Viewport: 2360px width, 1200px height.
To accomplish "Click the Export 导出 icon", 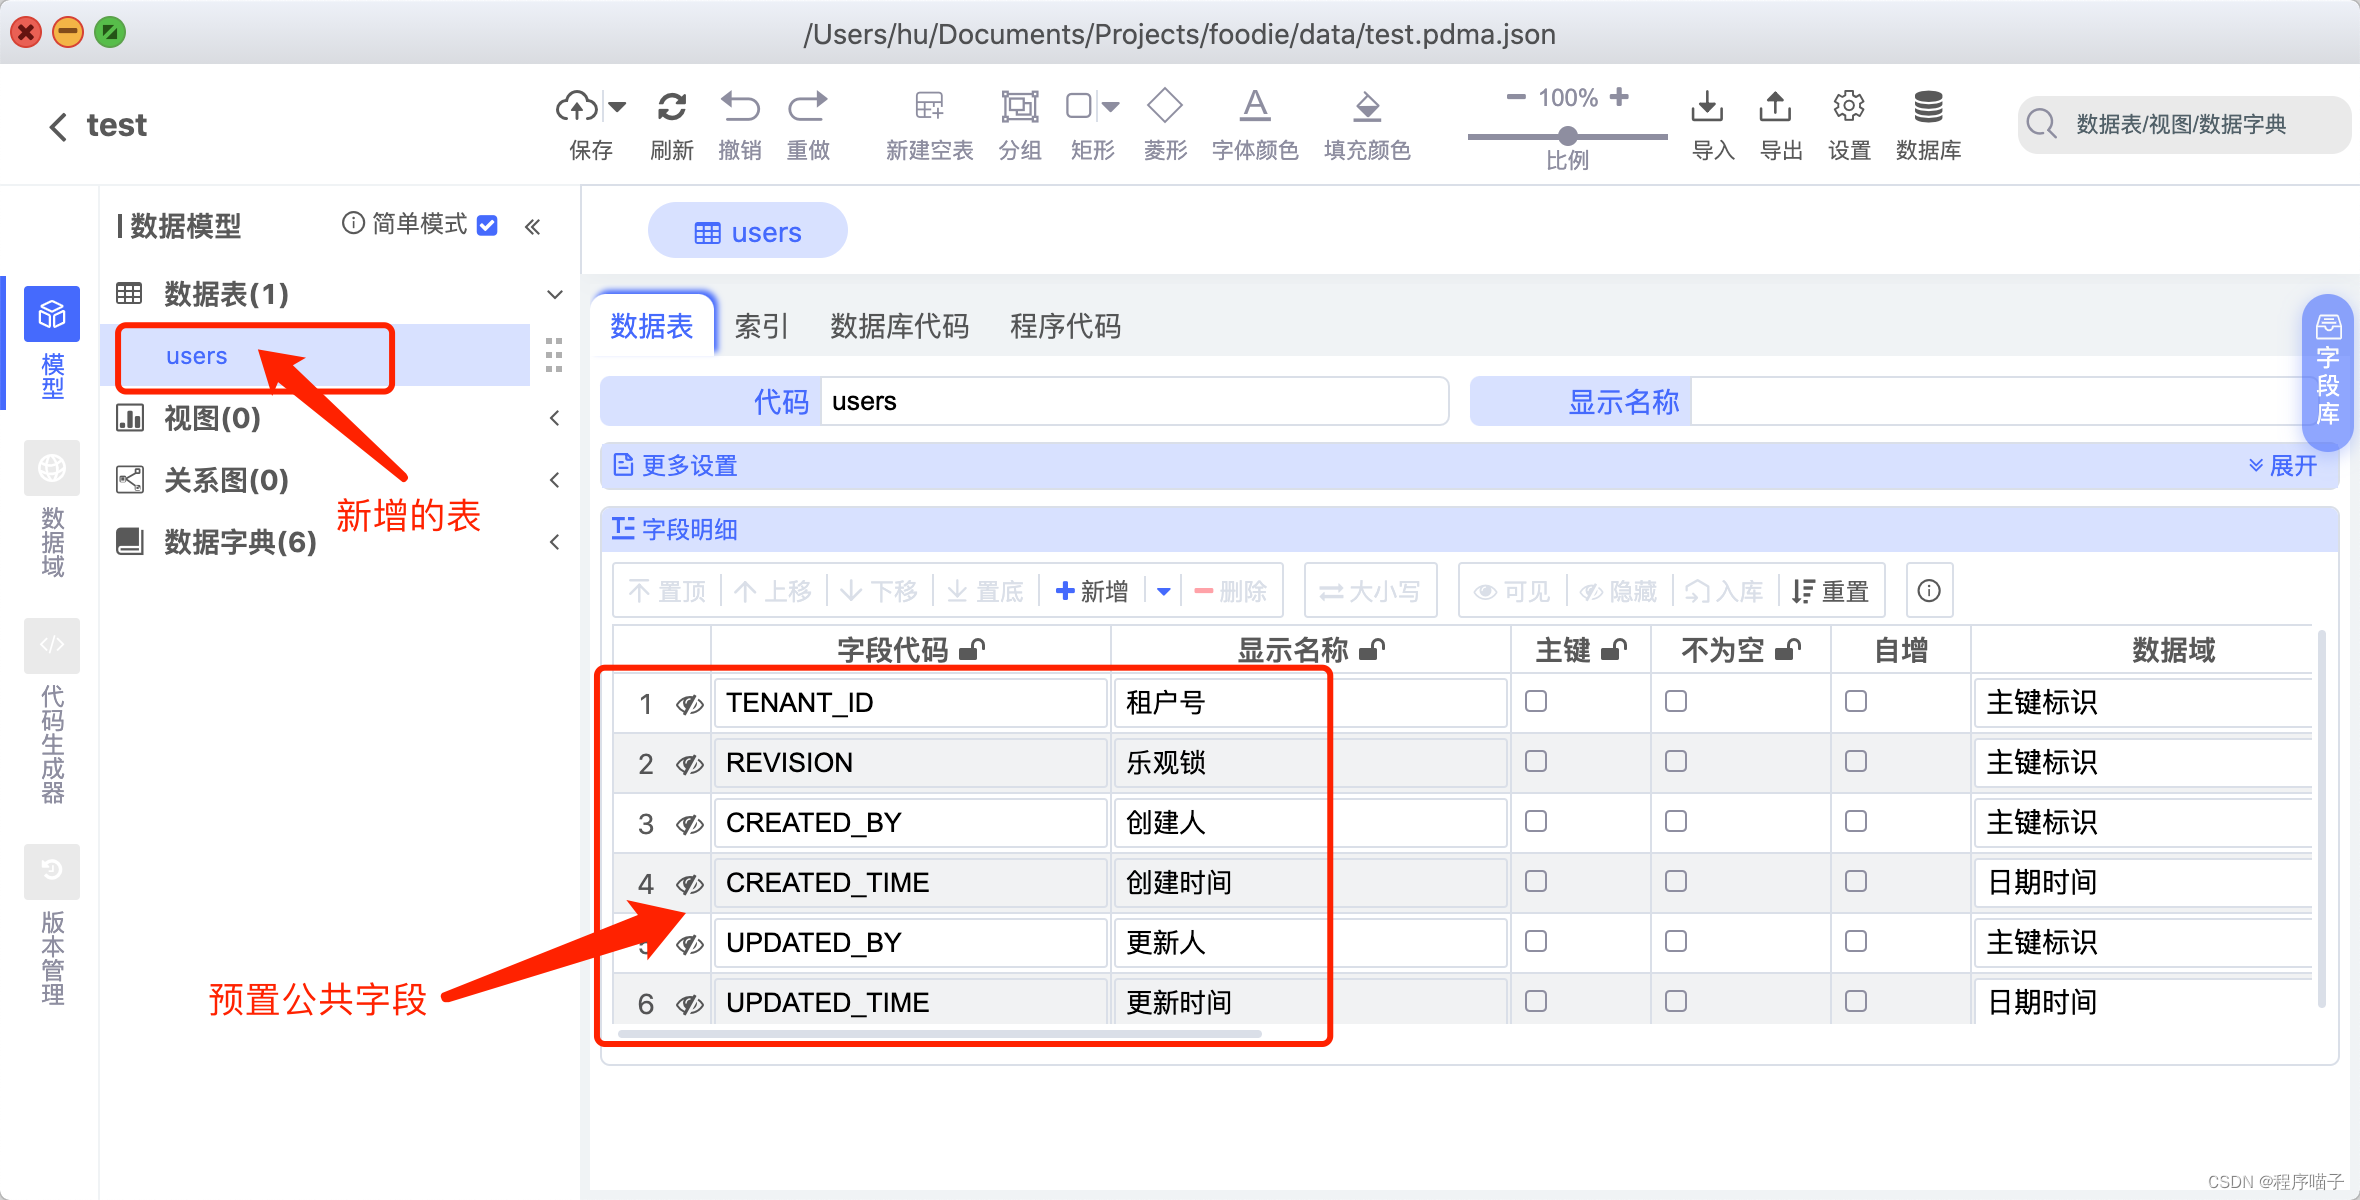I will coord(1775,106).
